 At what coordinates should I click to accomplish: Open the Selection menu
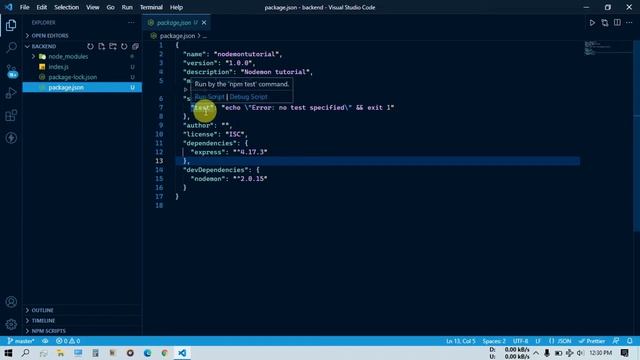tap(67, 7)
